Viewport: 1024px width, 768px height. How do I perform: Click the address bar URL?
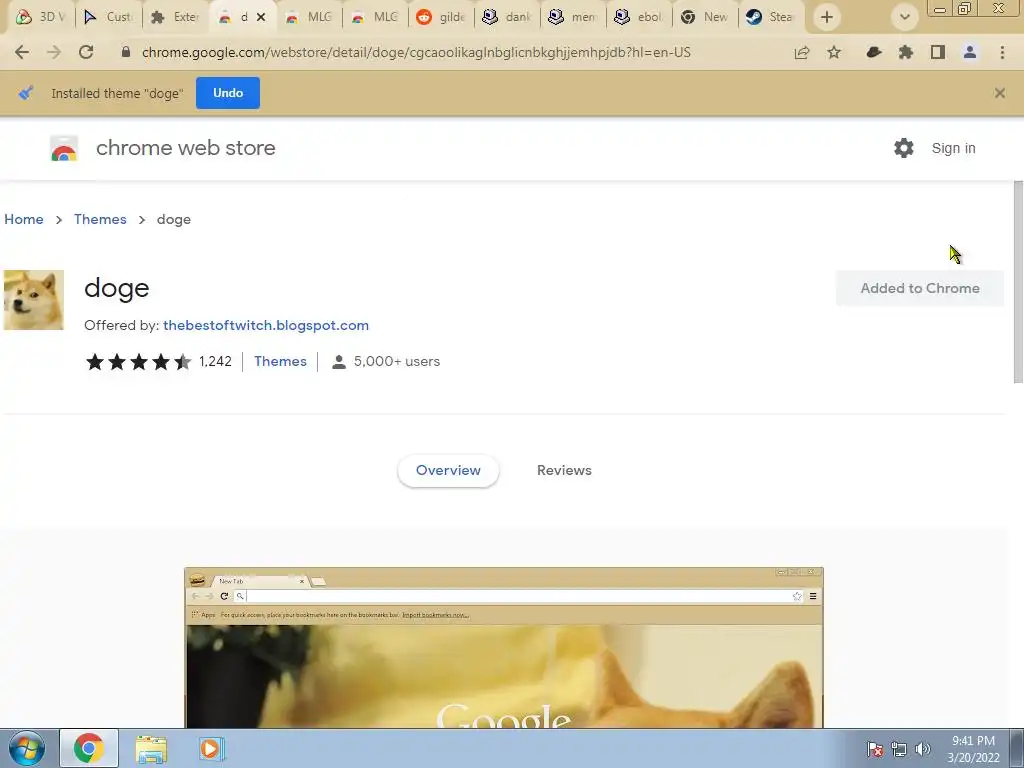pos(416,53)
